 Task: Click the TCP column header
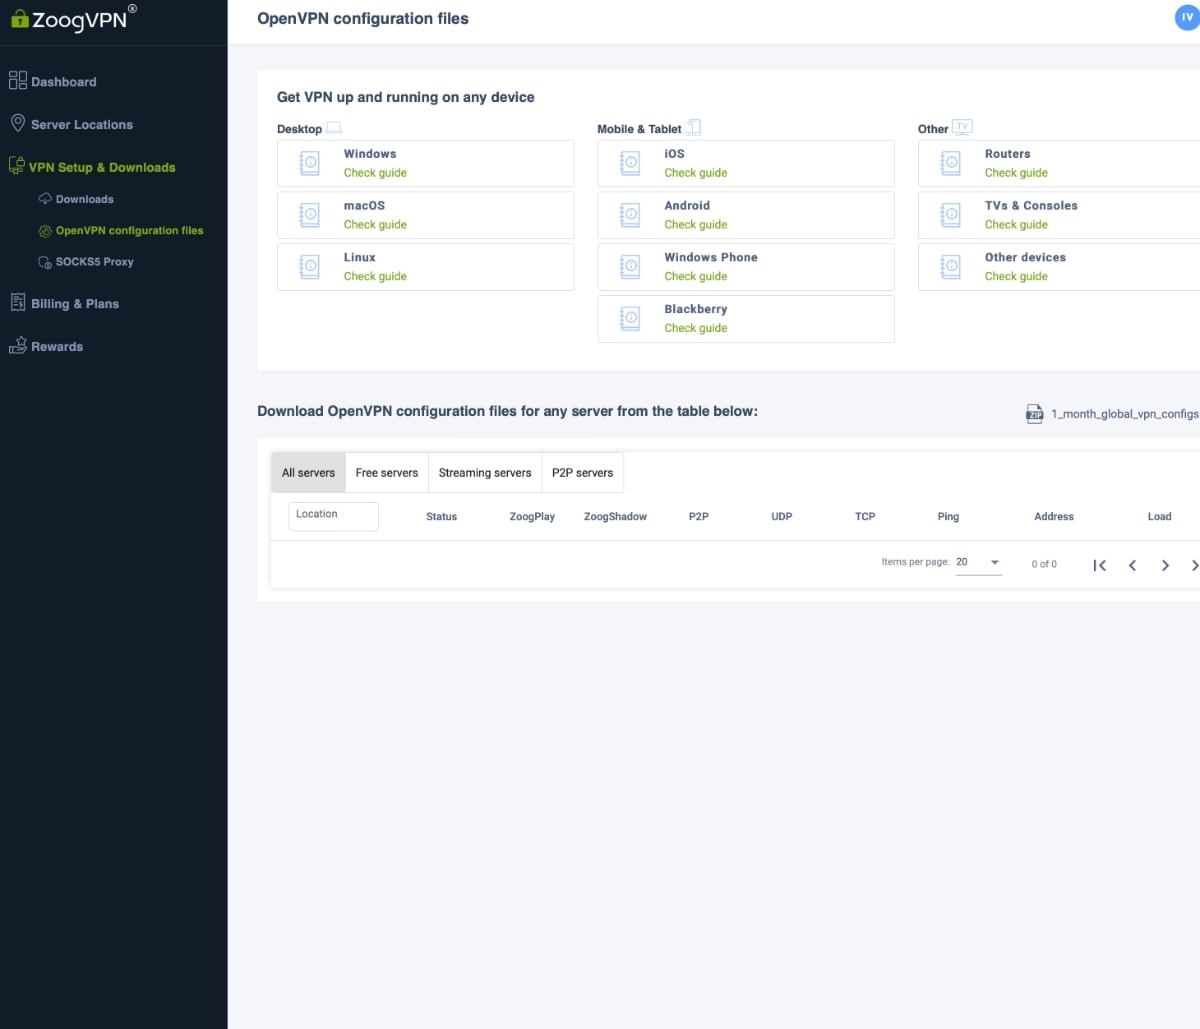point(865,517)
